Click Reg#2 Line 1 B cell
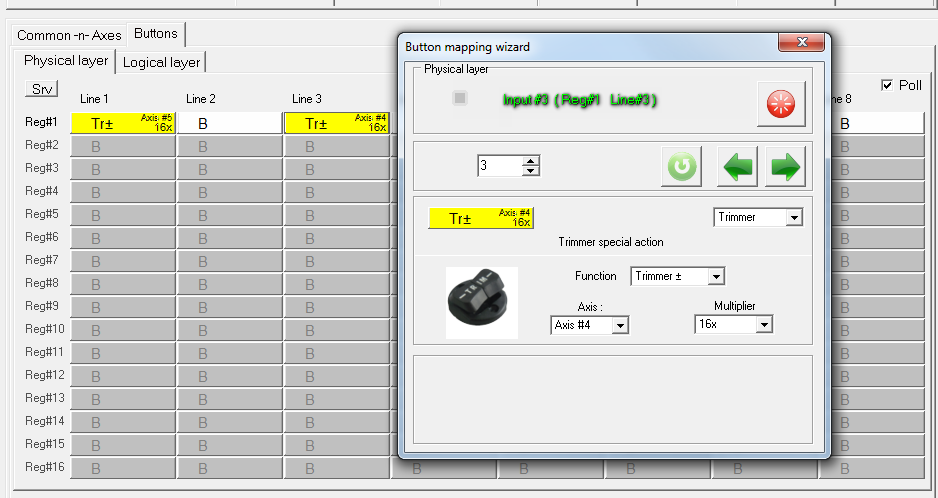This screenshot has width=938, height=498. [x=123, y=147]
